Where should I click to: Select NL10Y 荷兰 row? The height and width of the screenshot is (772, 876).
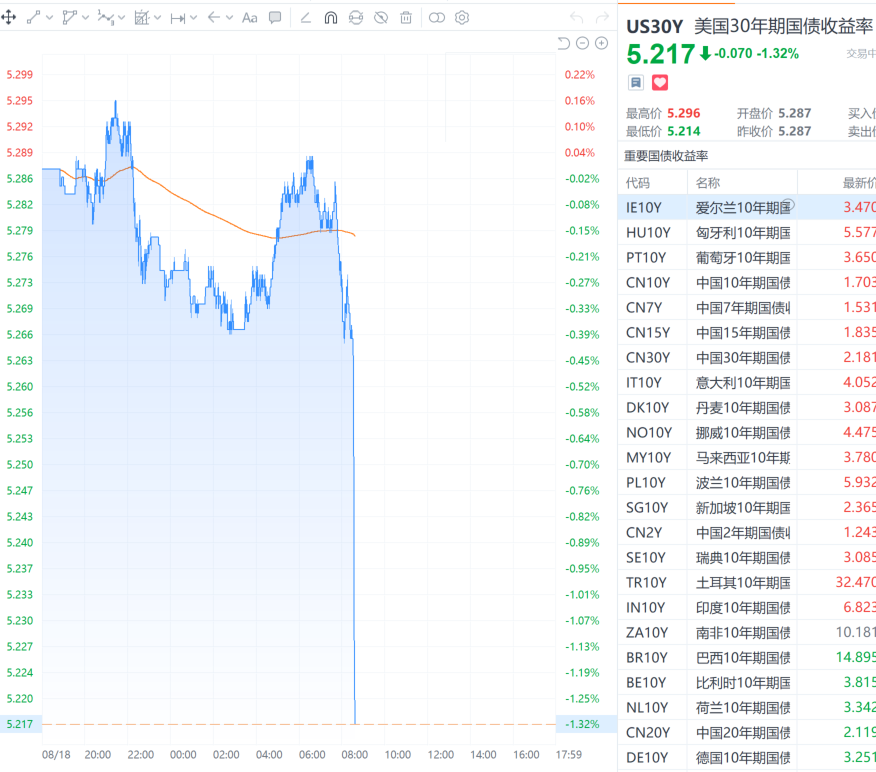pyautogui.click(x=747, y=707)
